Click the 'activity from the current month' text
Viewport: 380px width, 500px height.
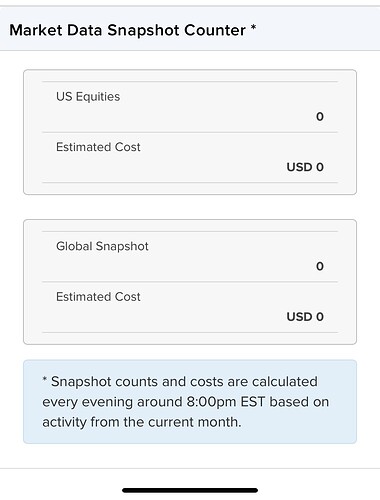click(x=142, y=422)
